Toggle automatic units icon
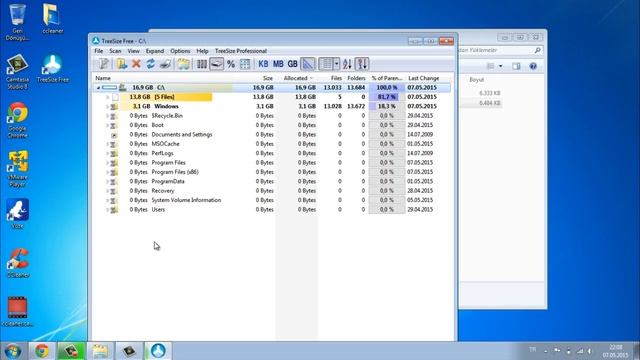 (x=308, y=64)
